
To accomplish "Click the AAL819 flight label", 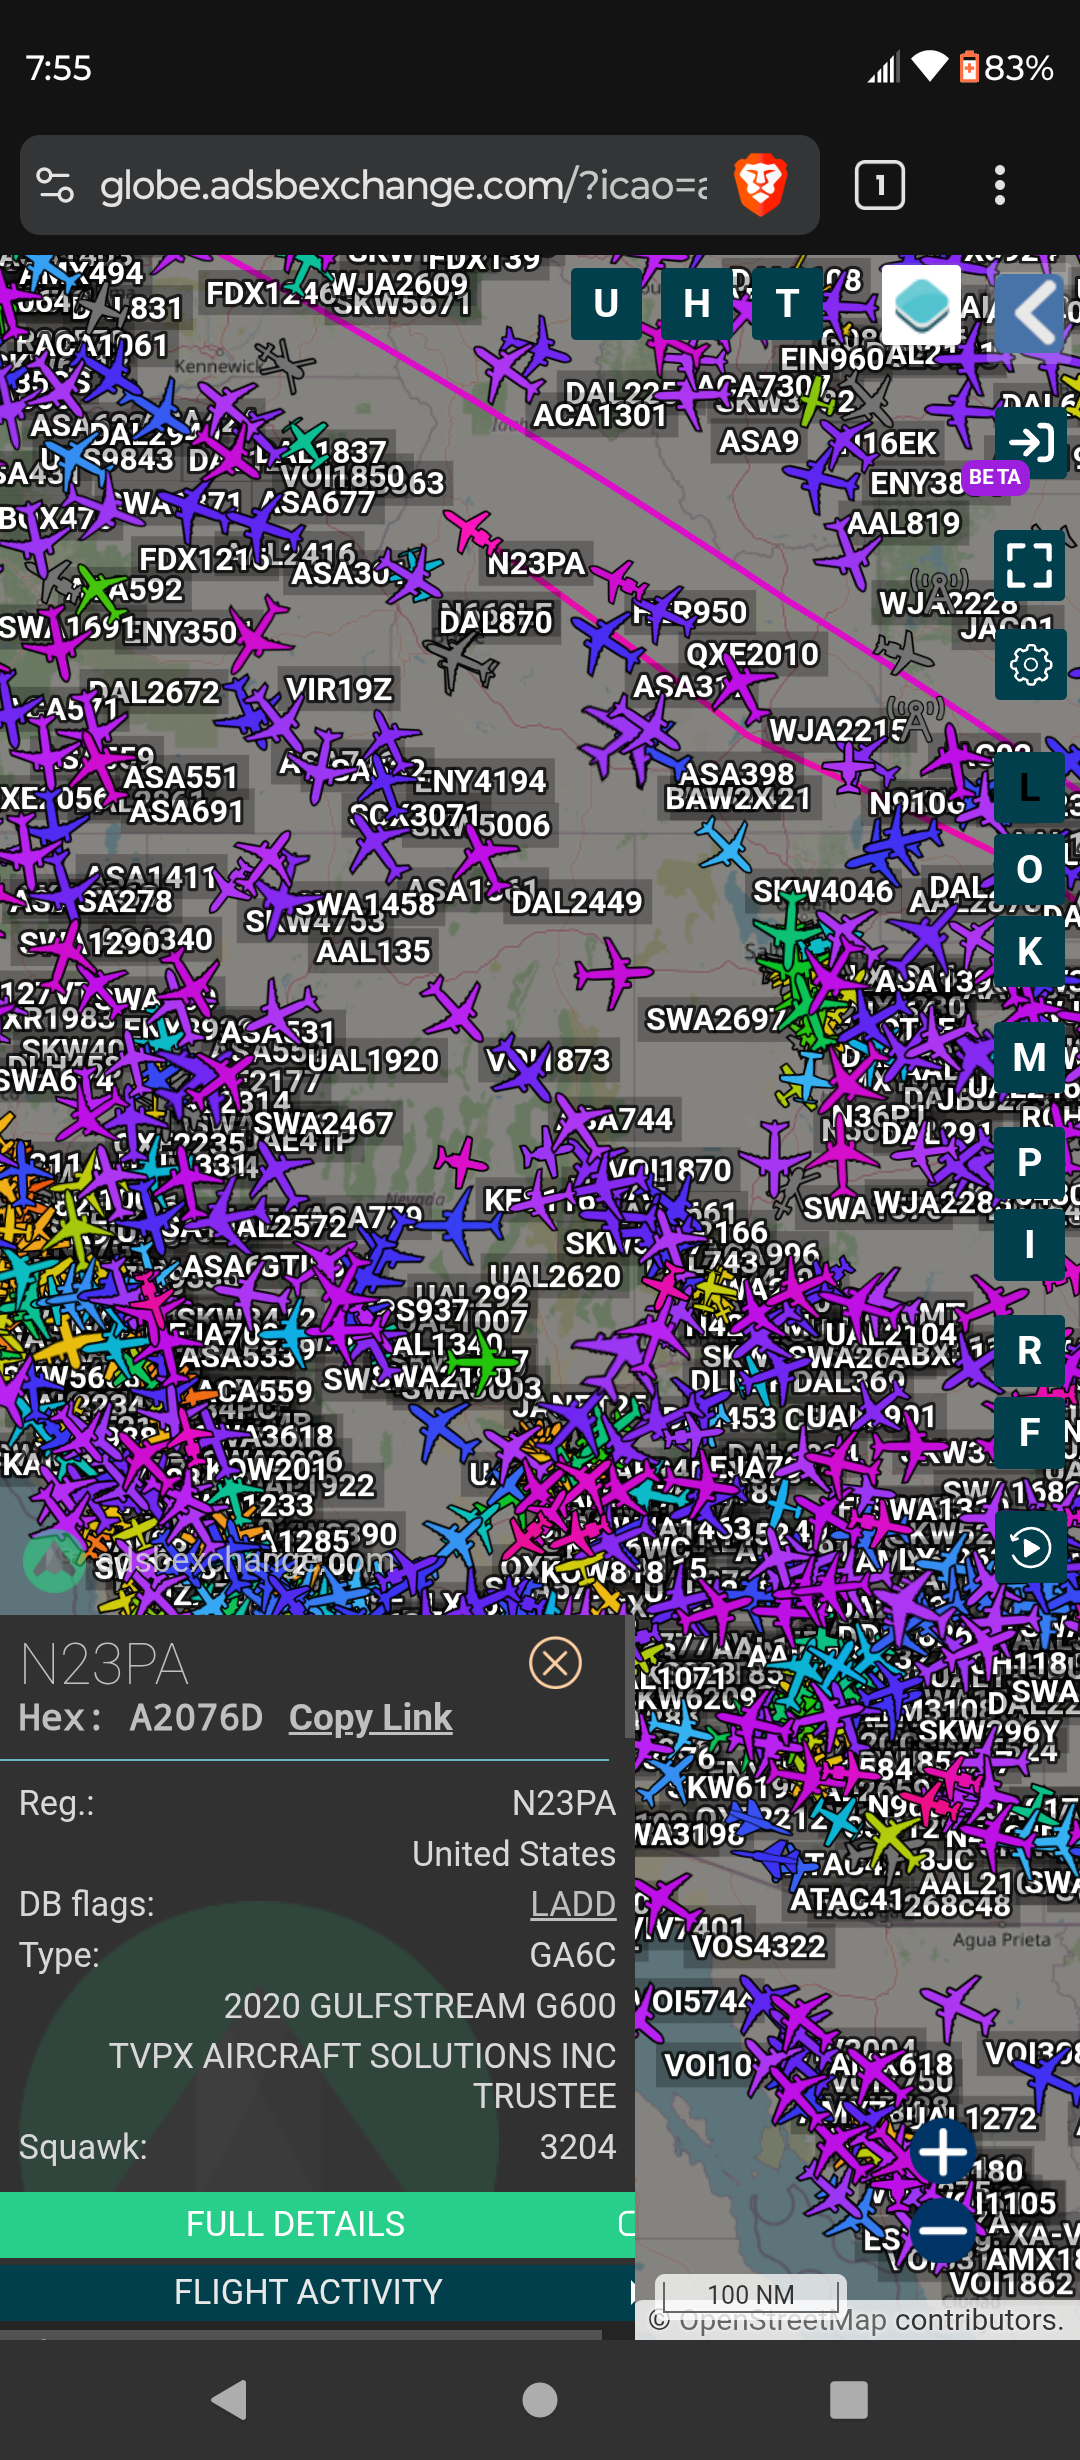I will tap(903, 523).
